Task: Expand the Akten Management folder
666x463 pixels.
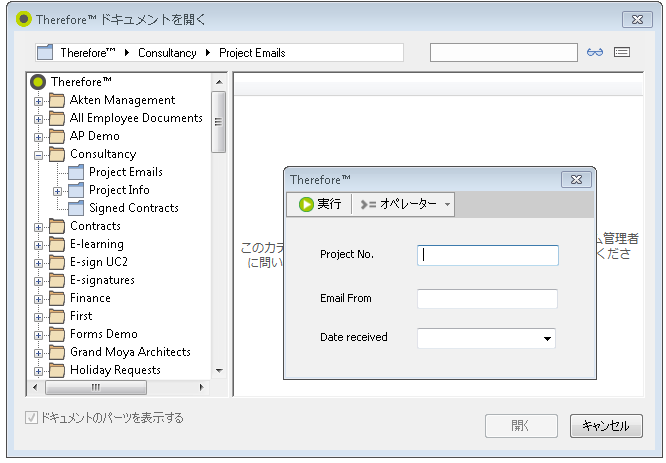Action: [38, 101]
